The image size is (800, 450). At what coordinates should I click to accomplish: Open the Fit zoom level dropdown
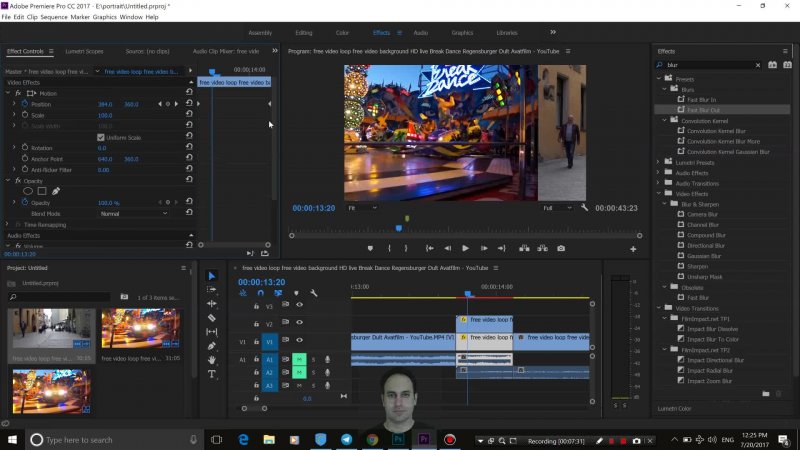tap(361, 208)
